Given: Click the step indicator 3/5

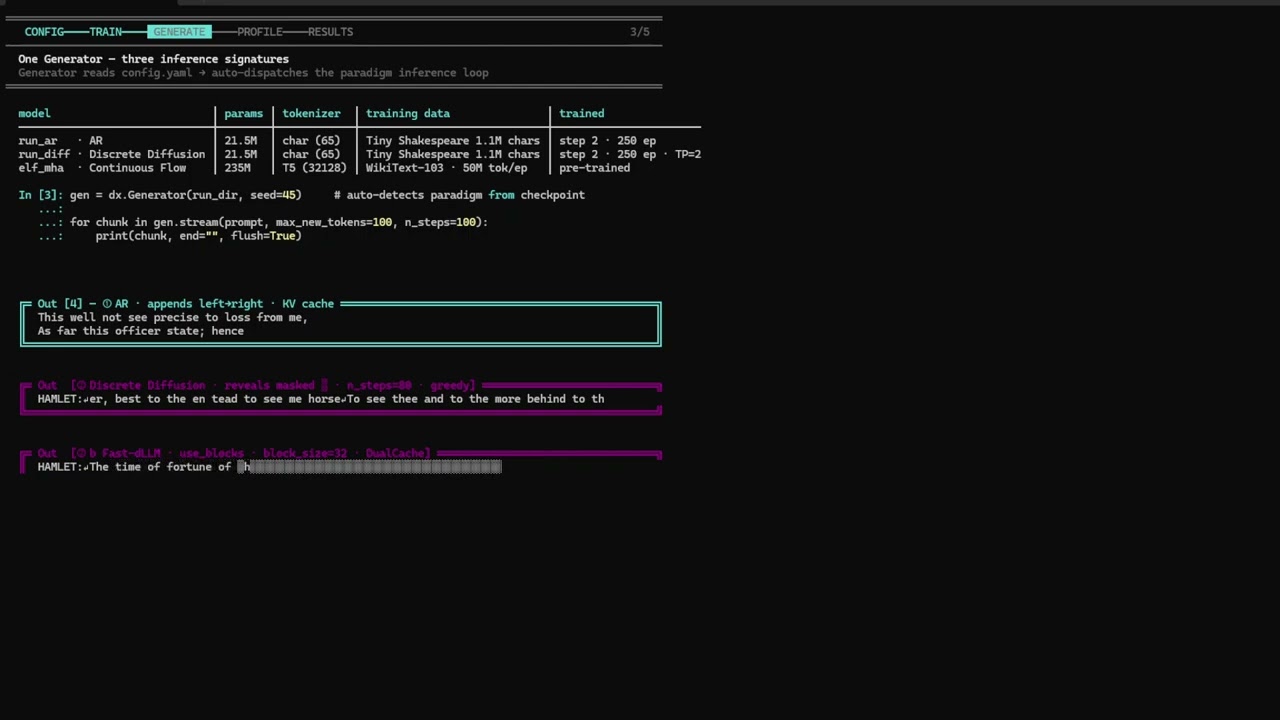Looking at the screenshot, I should click(x=640, y=32).
